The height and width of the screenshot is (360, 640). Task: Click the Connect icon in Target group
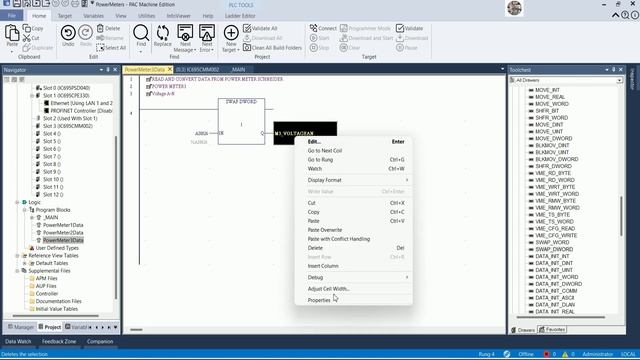313,28
